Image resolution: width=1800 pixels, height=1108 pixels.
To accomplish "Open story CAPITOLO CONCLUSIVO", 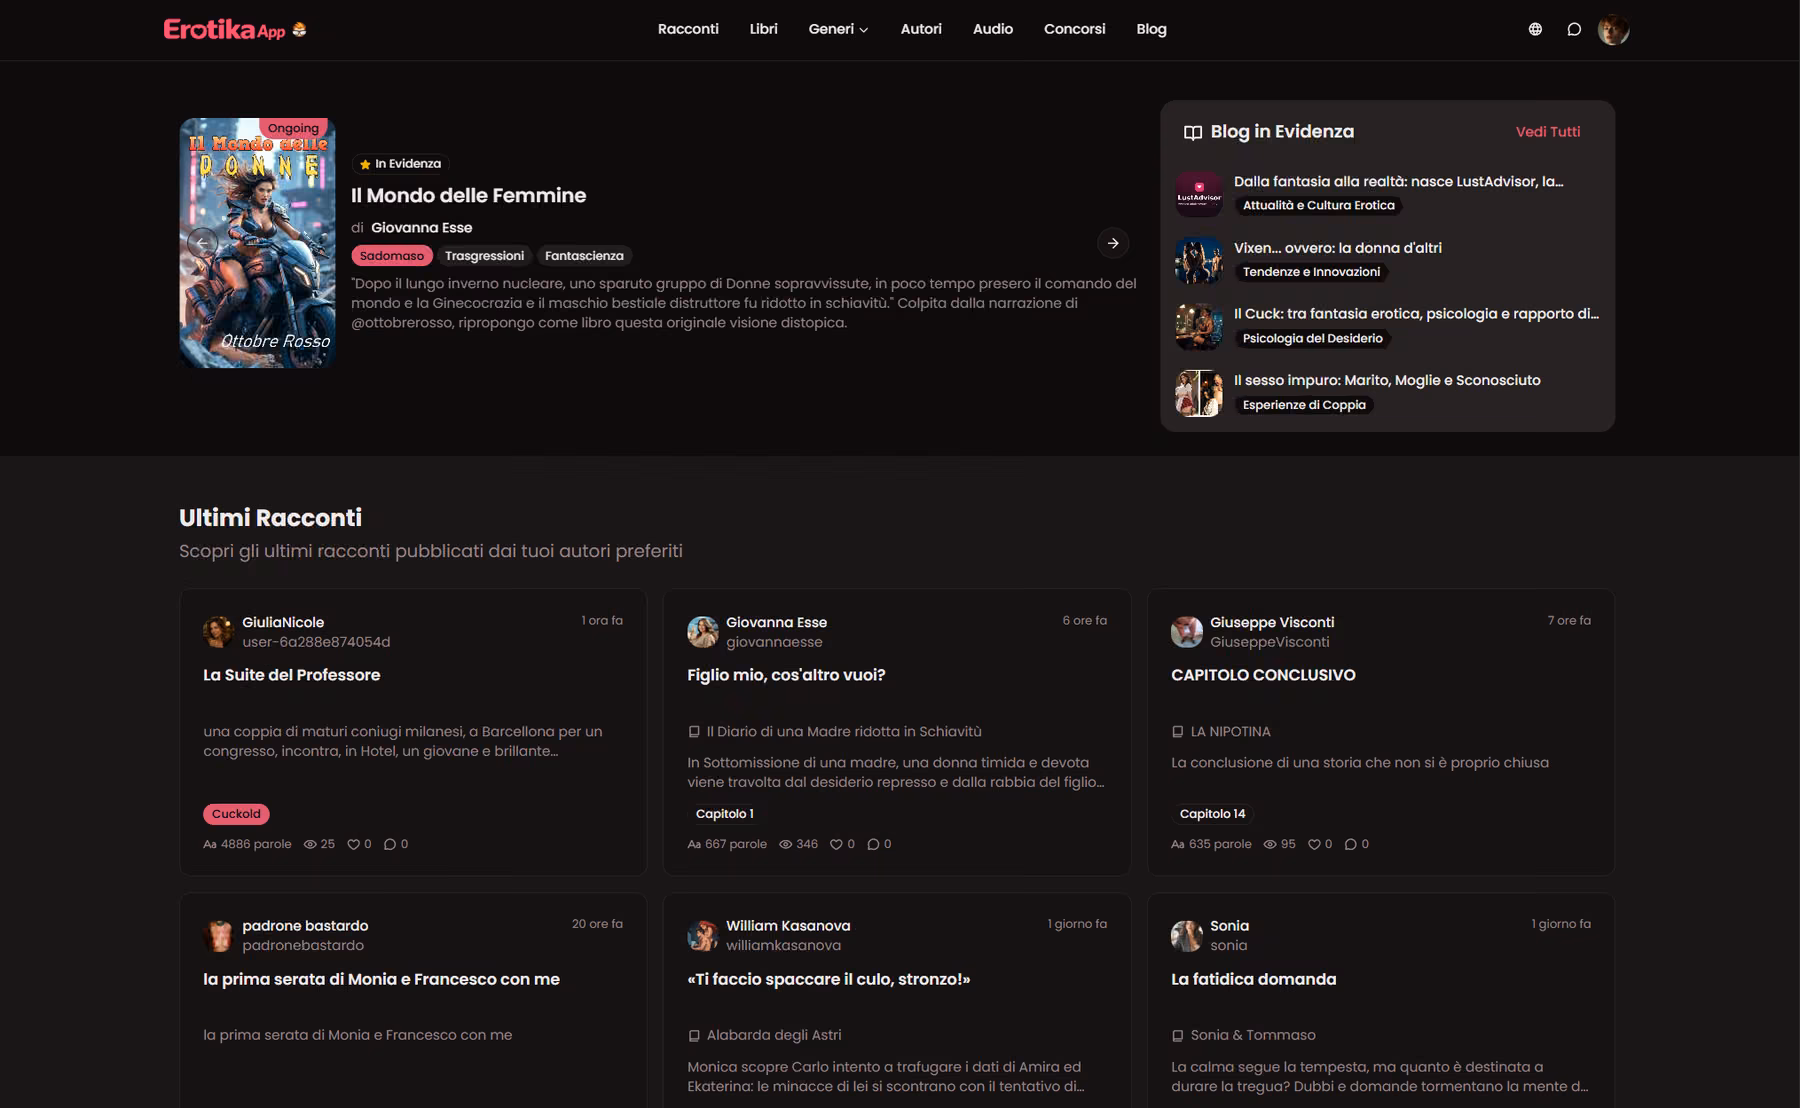I will click(1263, 675).
